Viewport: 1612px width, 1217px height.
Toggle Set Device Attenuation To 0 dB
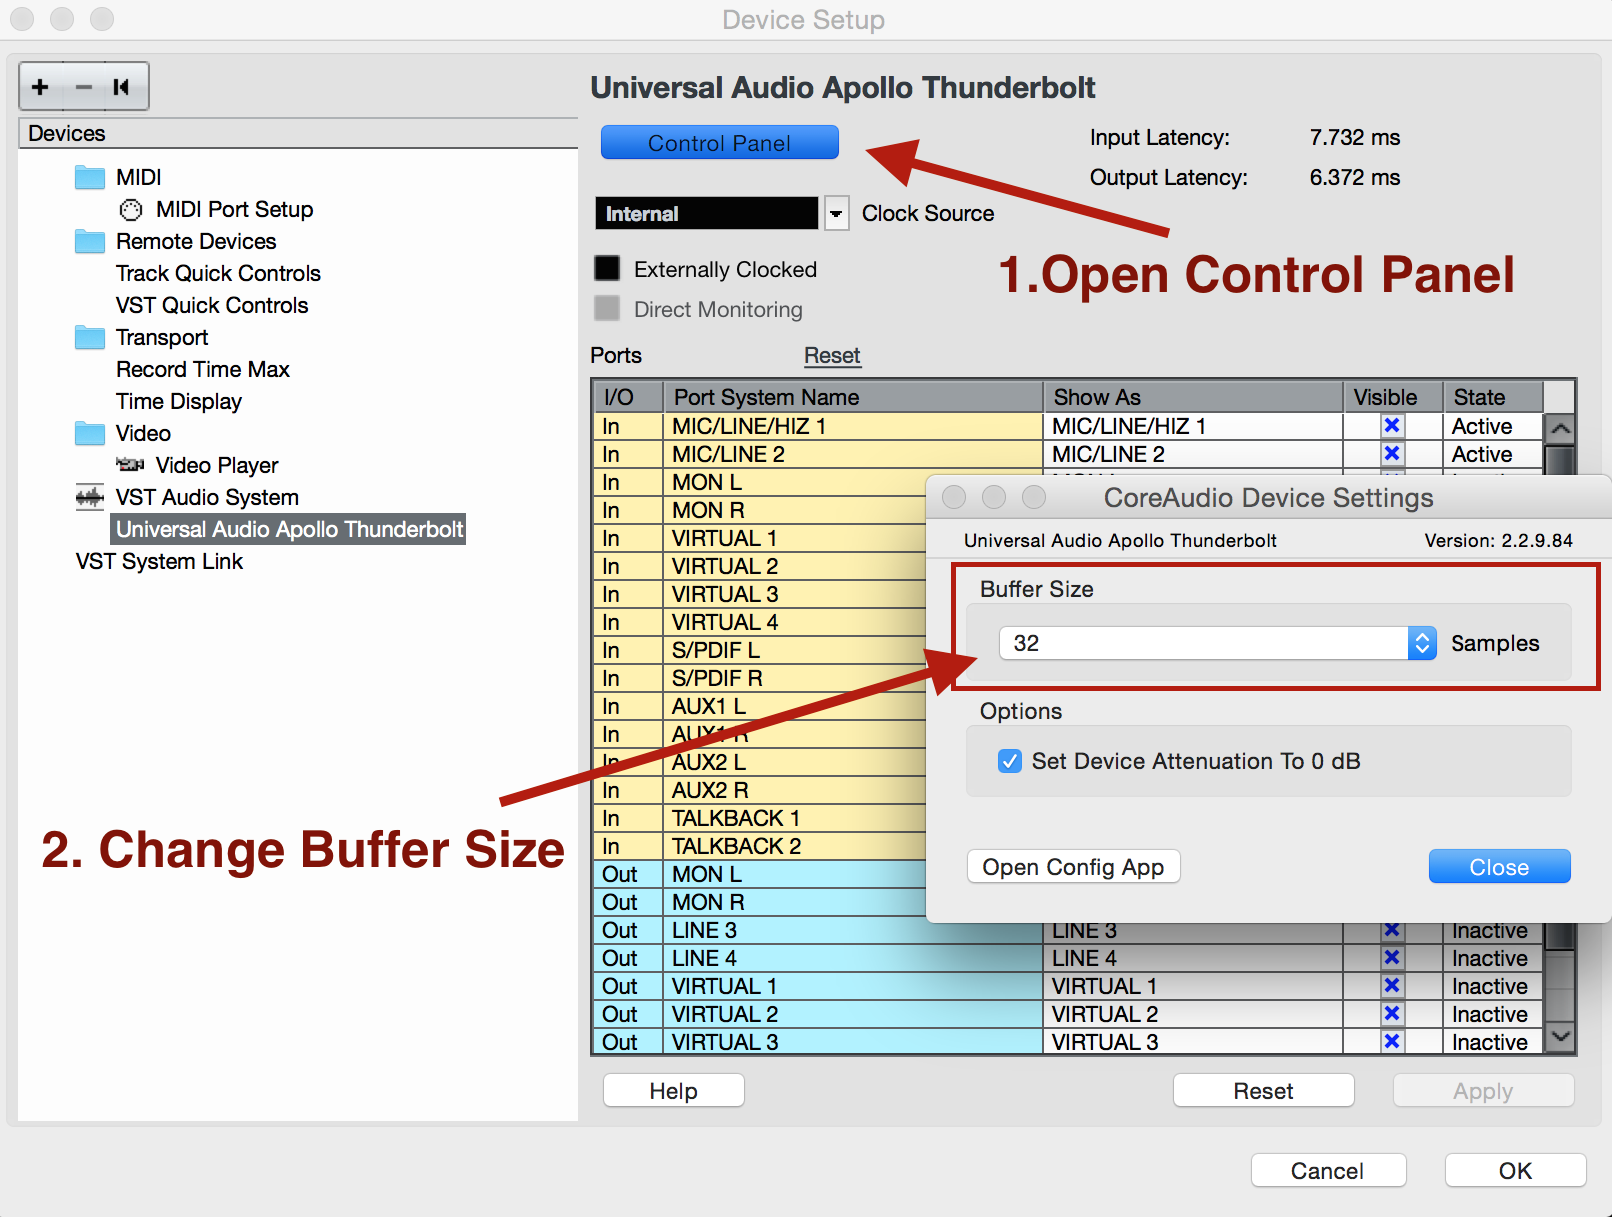[x=1010, y=761]
